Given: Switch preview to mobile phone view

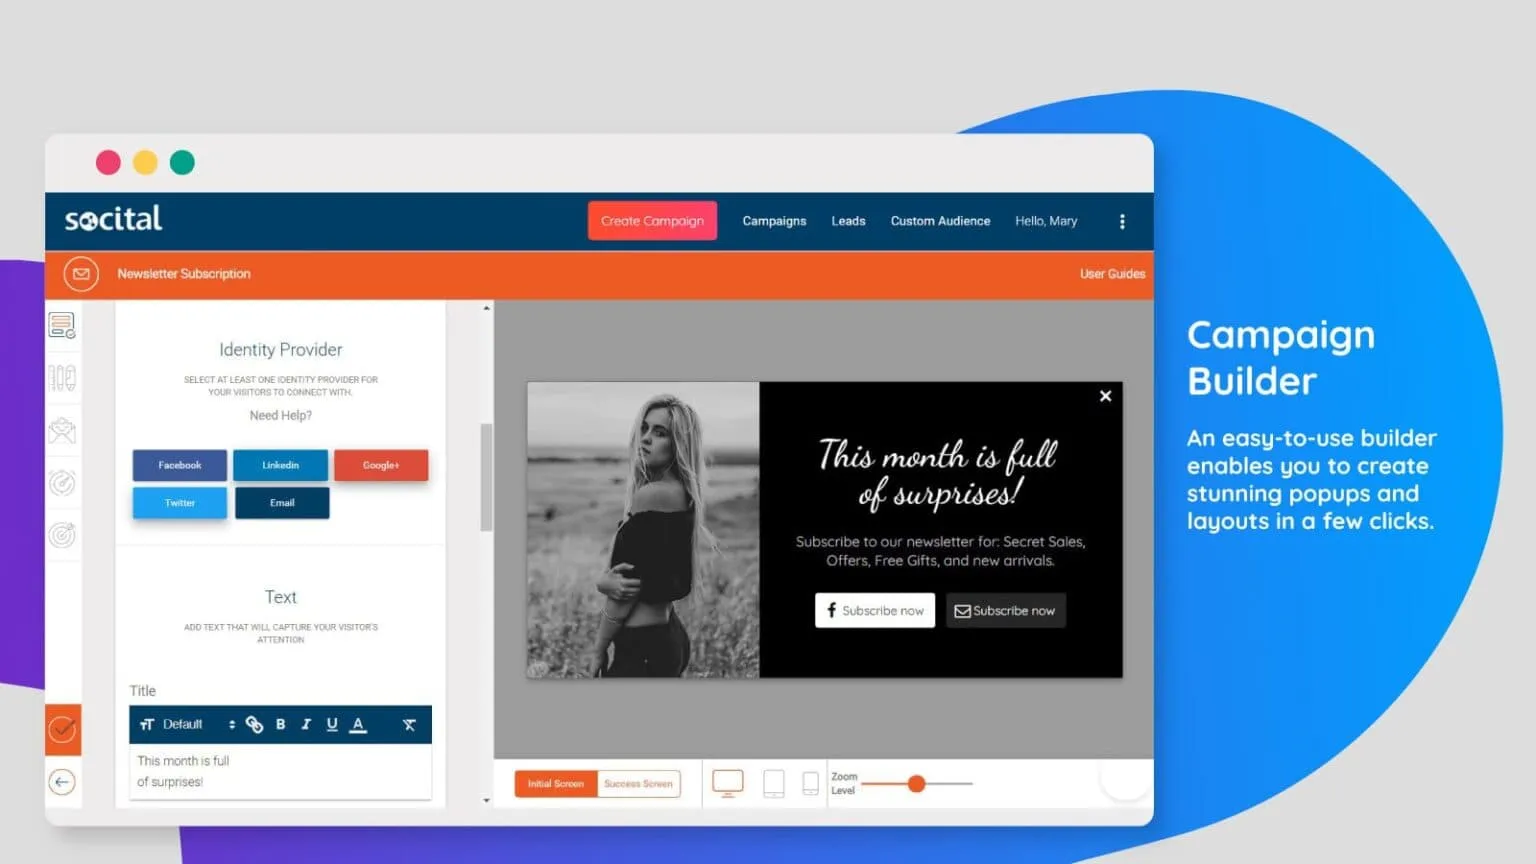Looking at the screenshot, I should click(811, 783).
